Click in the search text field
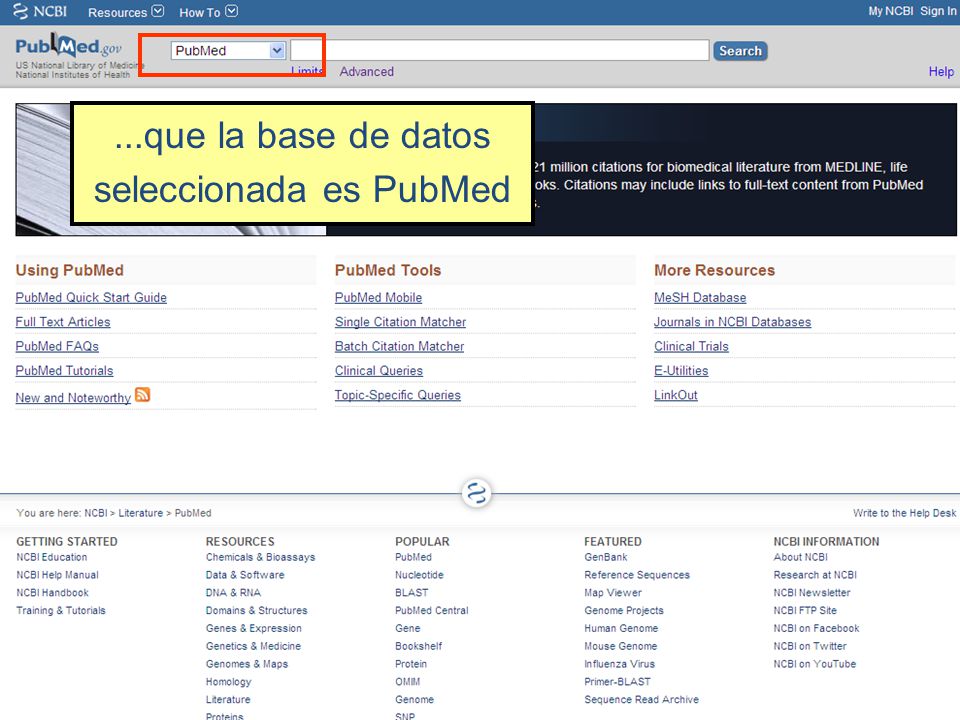This screenshot has width=960, height=720. [500, 50]
